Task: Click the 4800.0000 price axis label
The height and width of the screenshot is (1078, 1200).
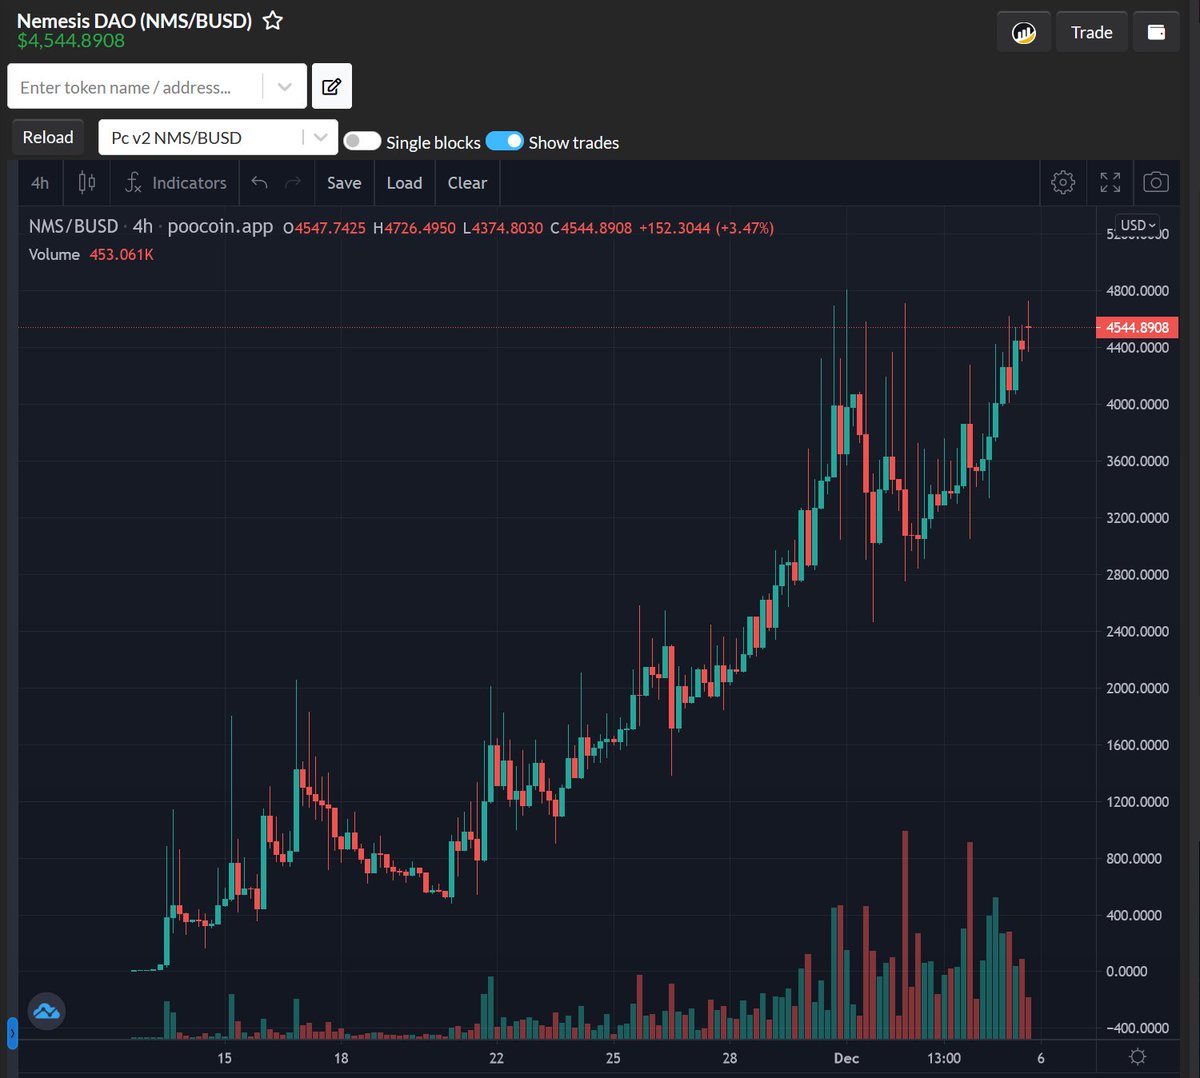Action: click(1137, 291)
